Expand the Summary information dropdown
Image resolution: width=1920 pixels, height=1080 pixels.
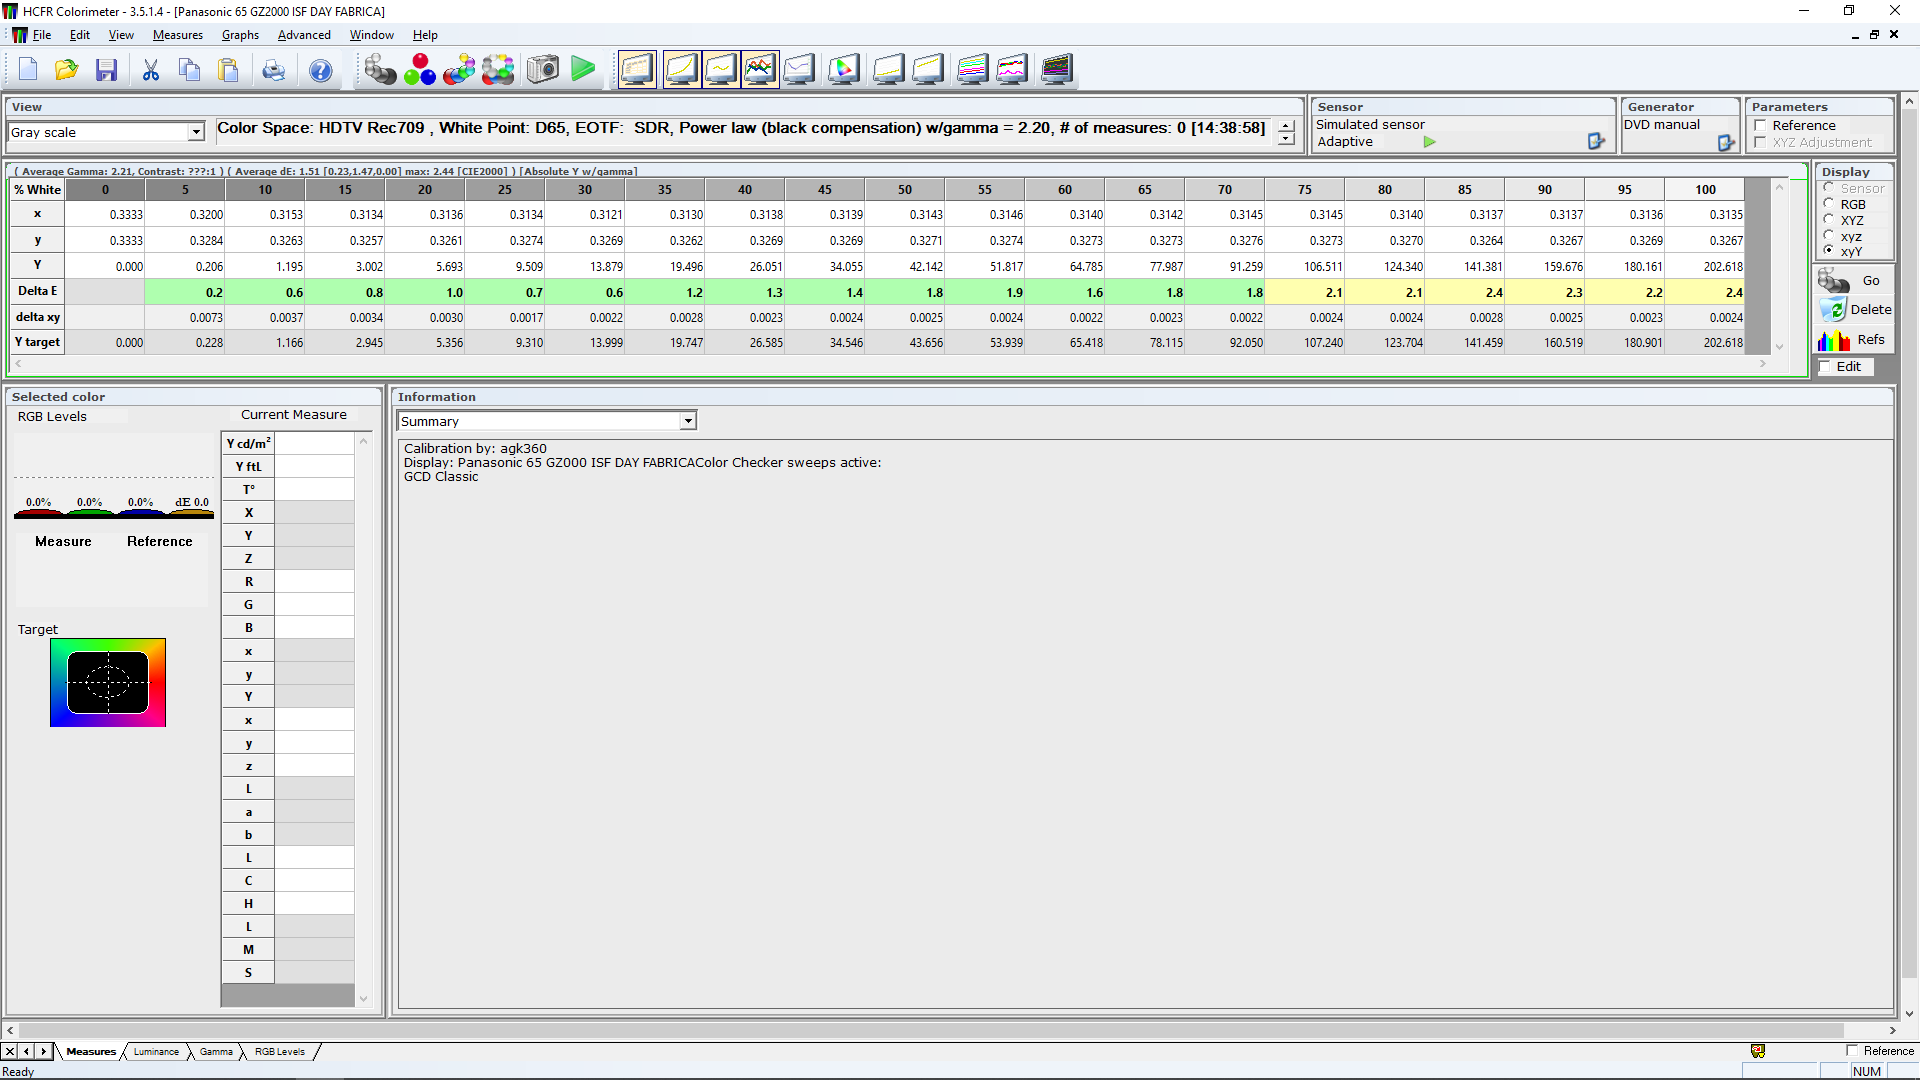coord(688,422)
